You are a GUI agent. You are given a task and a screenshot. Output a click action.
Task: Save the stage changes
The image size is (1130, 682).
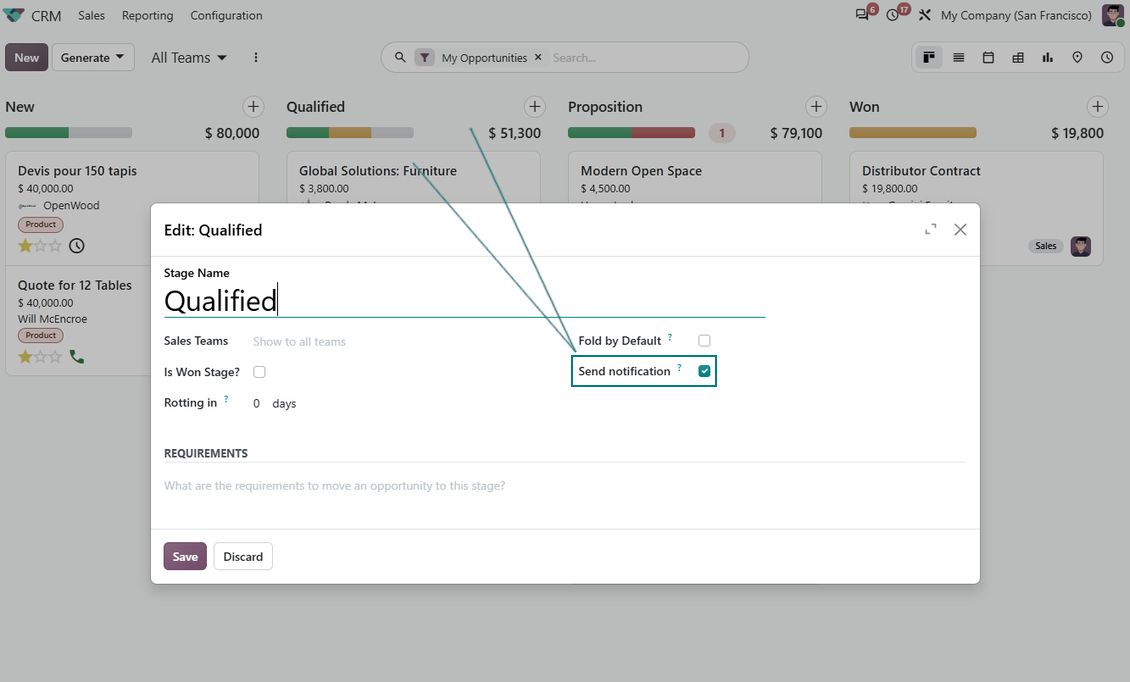pyautogui.click(x=185, y=557)
